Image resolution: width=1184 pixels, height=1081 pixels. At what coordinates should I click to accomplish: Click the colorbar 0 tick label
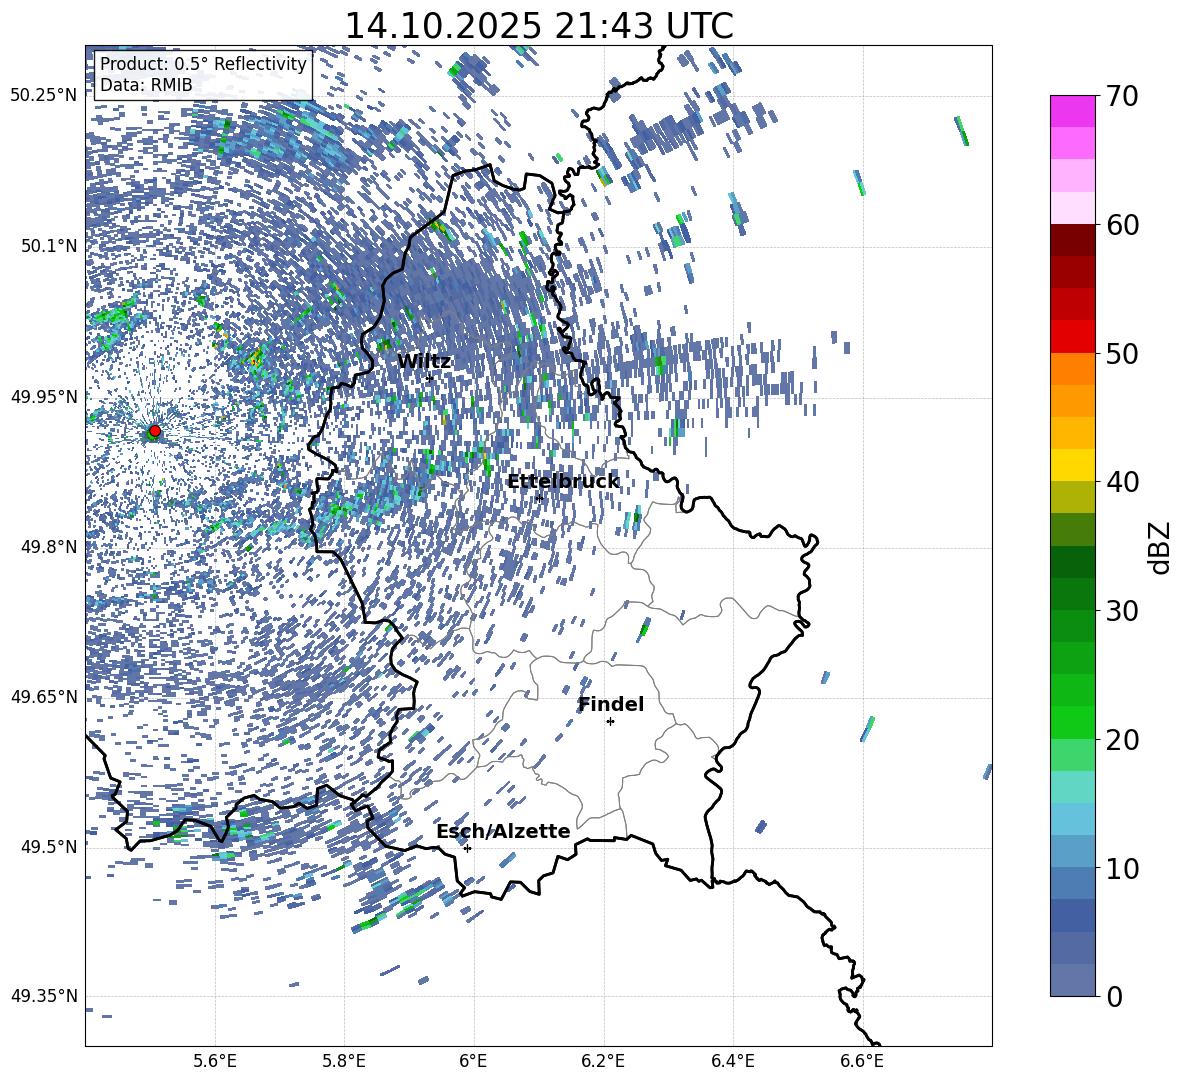tap(1114, 997)
